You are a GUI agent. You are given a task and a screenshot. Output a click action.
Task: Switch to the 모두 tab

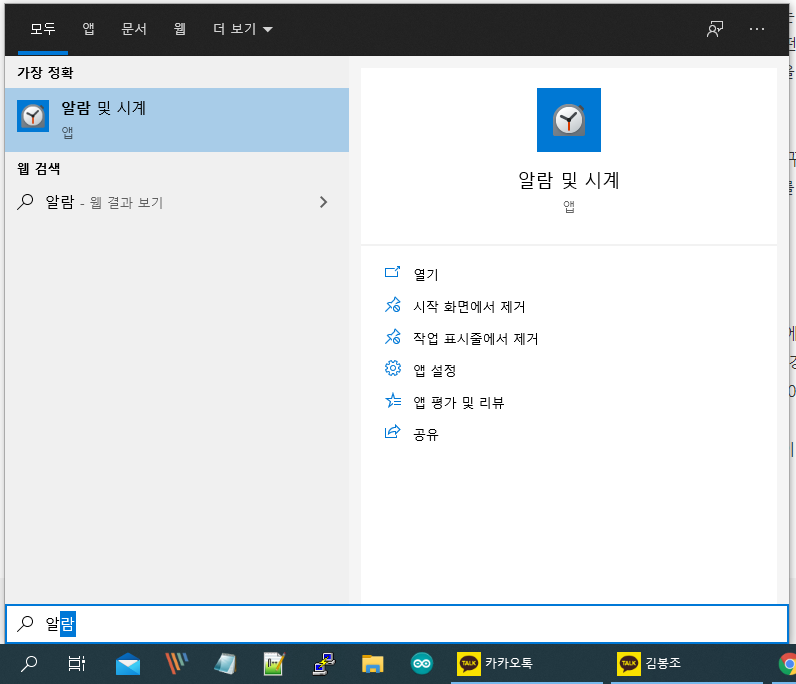(43, 29)
